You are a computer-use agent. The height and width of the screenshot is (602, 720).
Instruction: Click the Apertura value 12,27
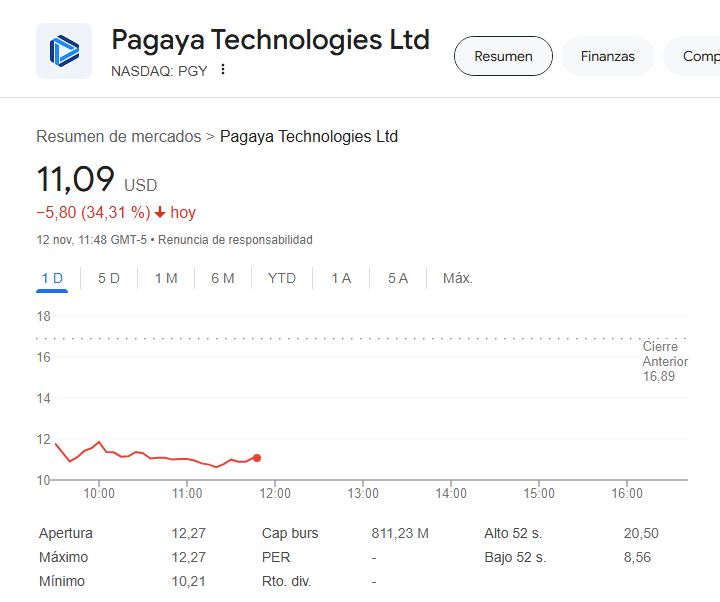tap(189, 533)
